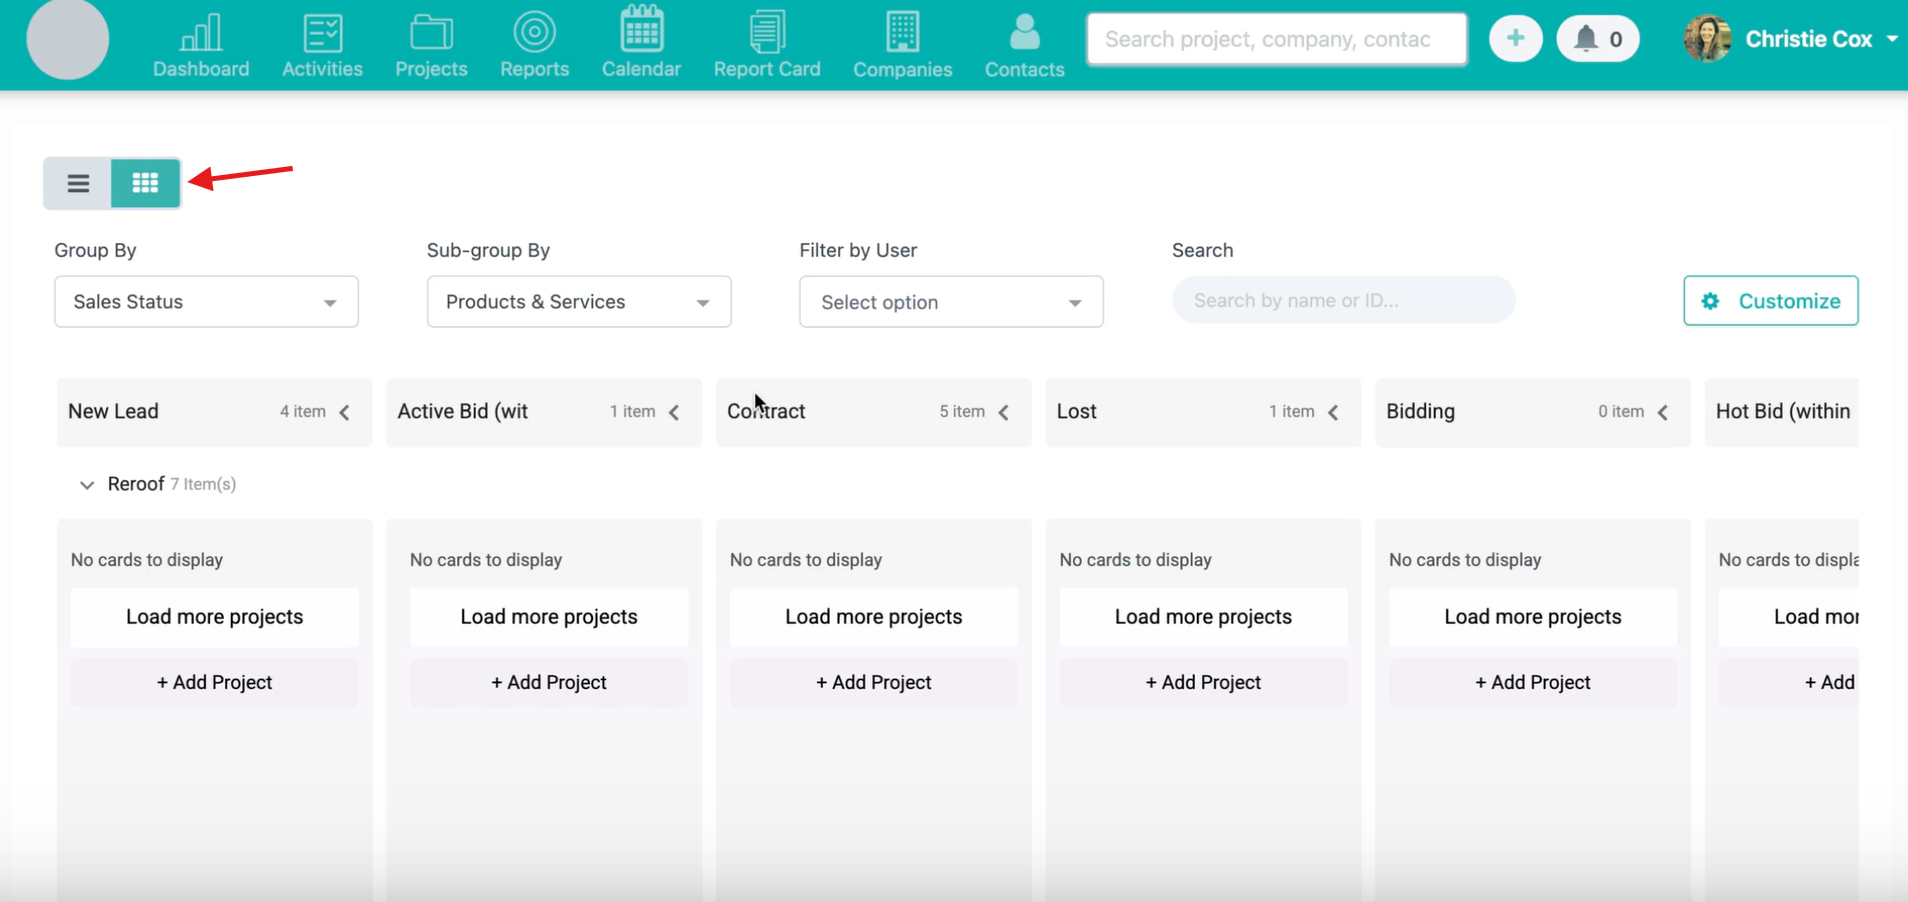
Task: Collapse the New Lead column
Action: pos(345,412)
